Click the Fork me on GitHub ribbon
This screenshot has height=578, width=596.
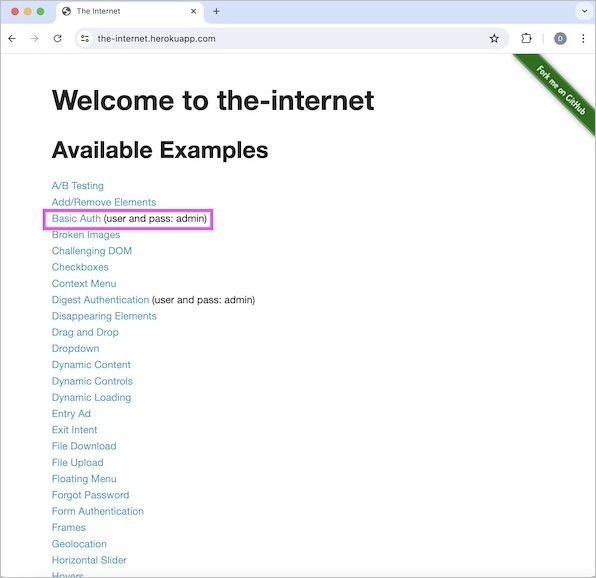tap(560, 90)
